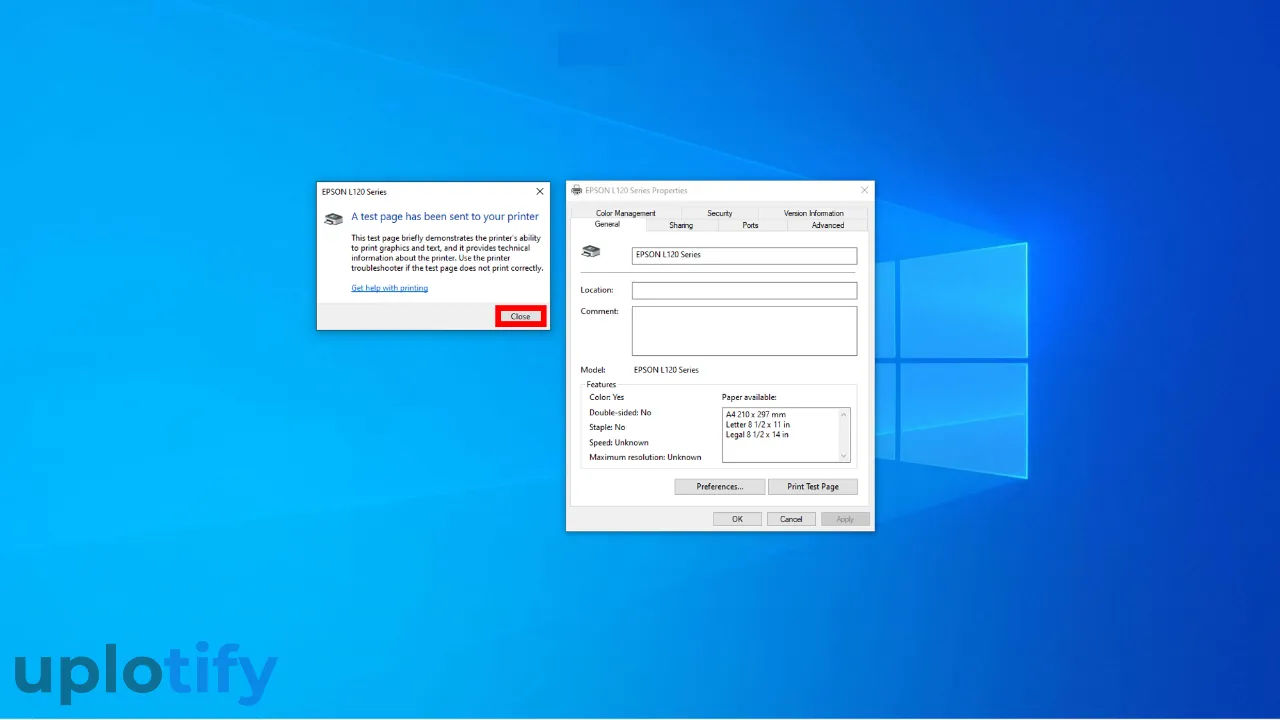Cancel the printer Properties dialog
The height and width of the screenshot is (720, 1280).
(792, 519)
